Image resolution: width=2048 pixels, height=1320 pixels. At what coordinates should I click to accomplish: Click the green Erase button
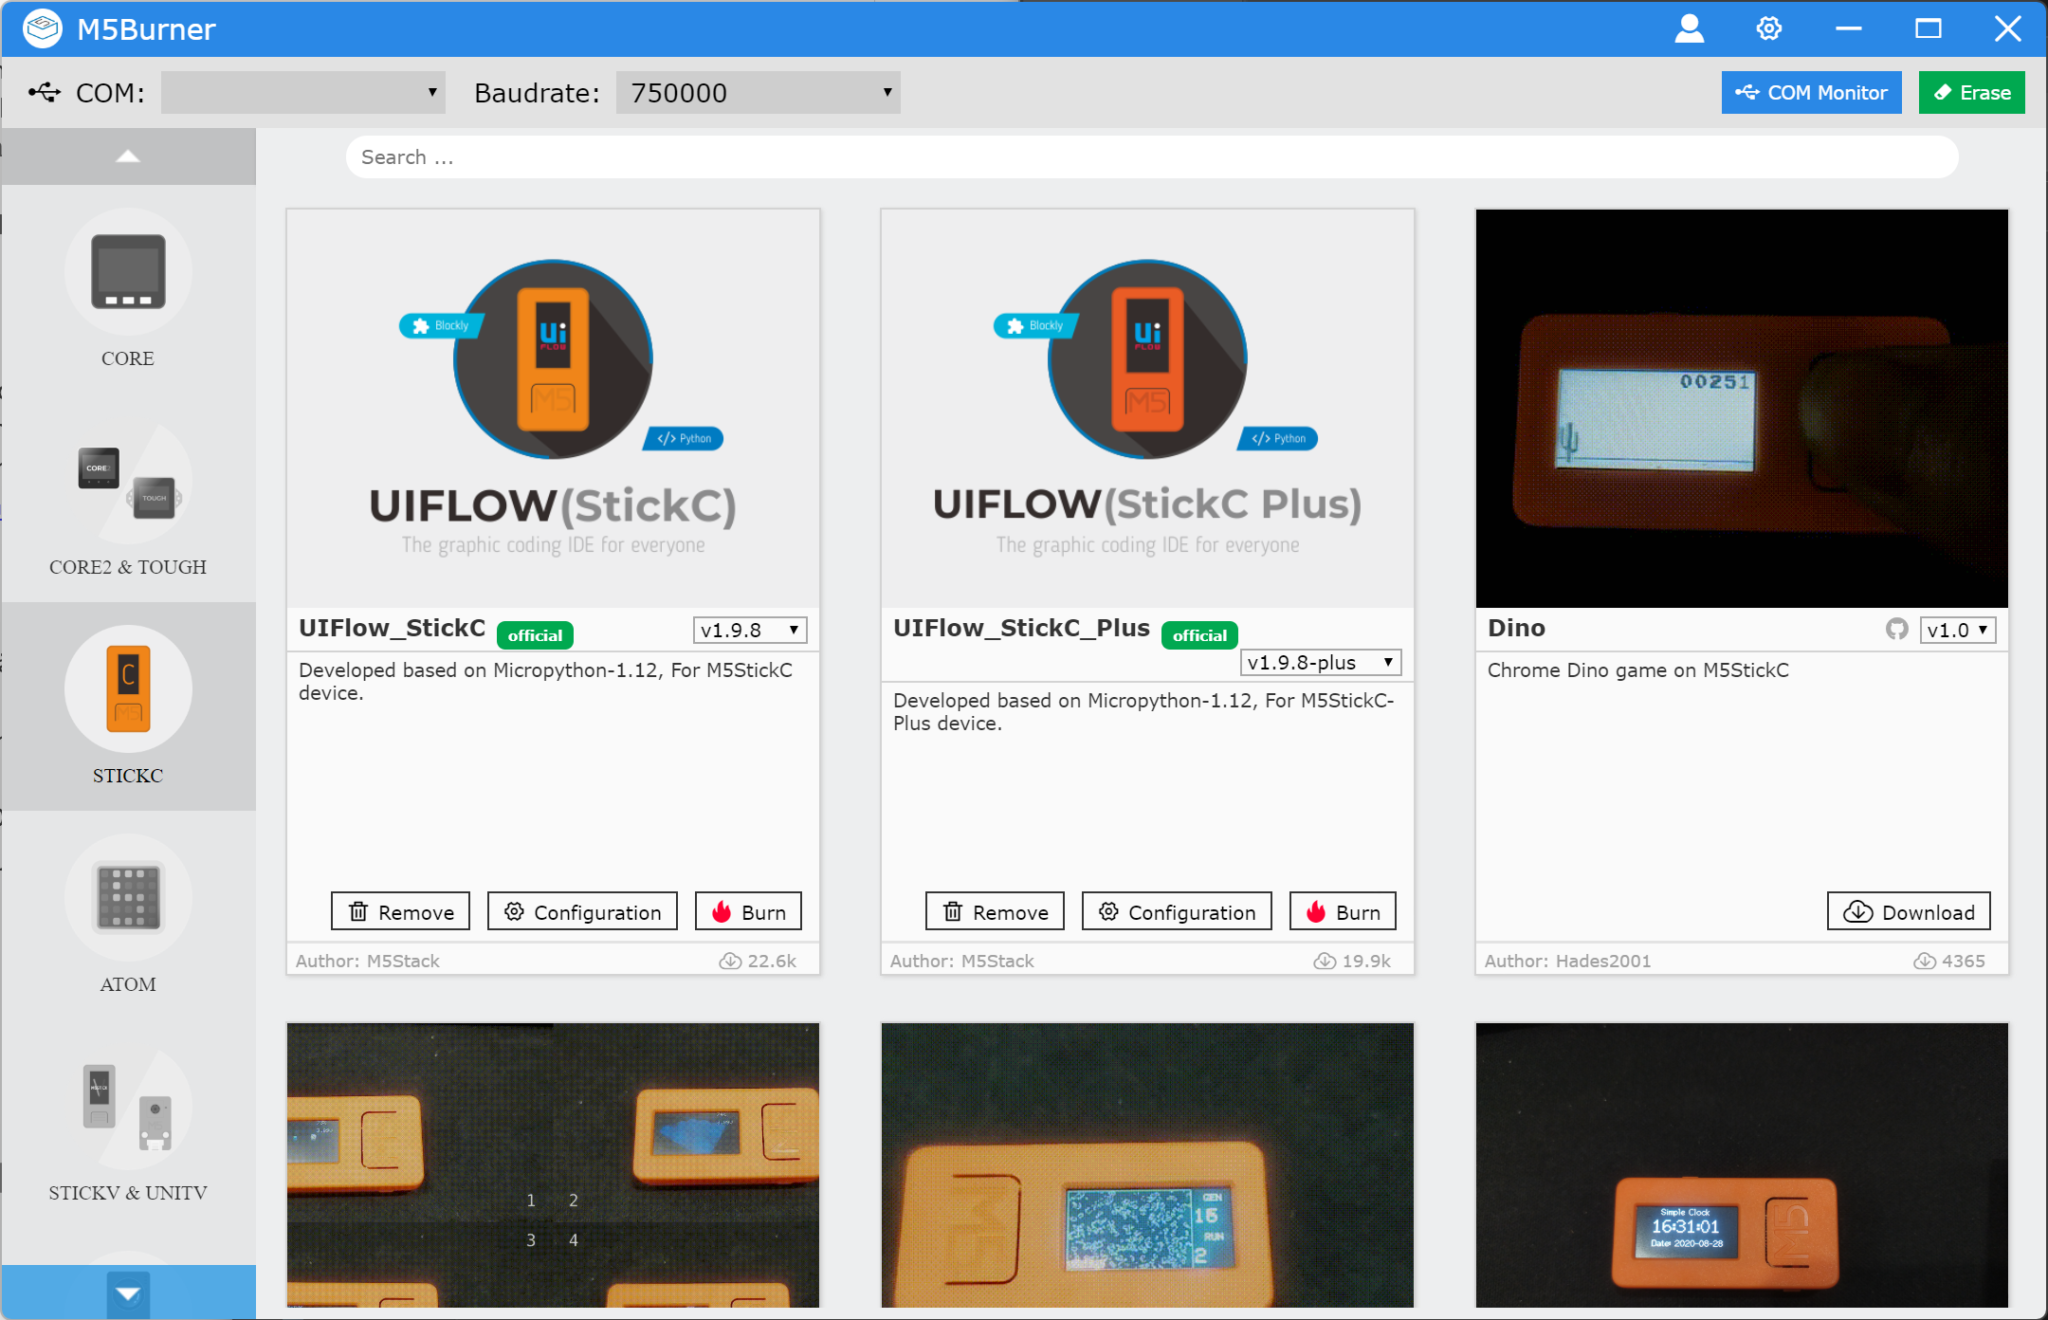click(1971, 92)
